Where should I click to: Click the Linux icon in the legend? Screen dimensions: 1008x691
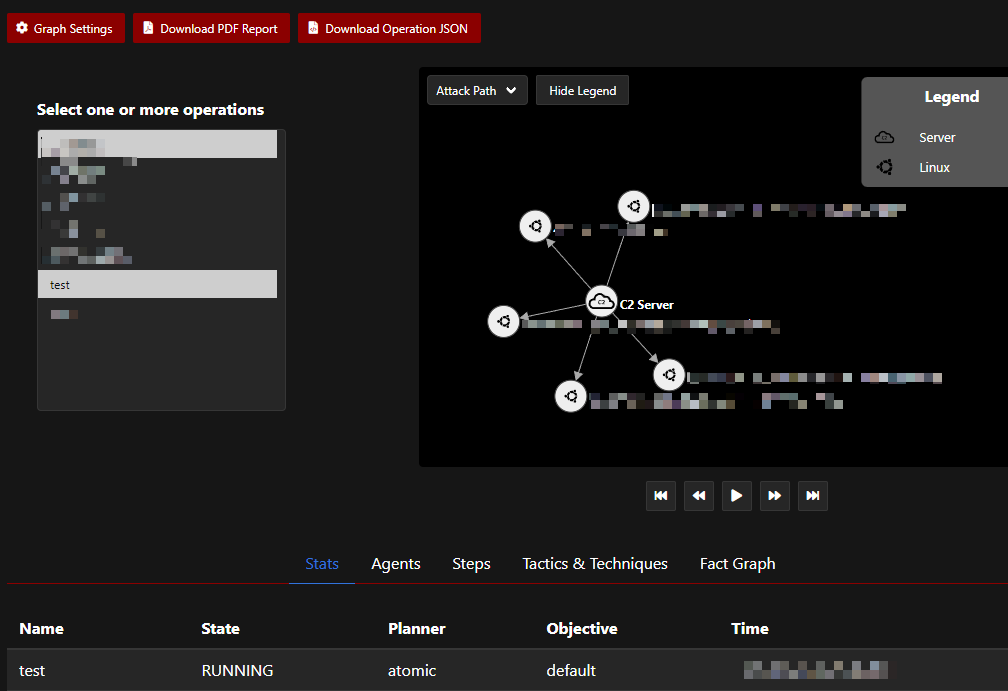(x=885, y=167)
